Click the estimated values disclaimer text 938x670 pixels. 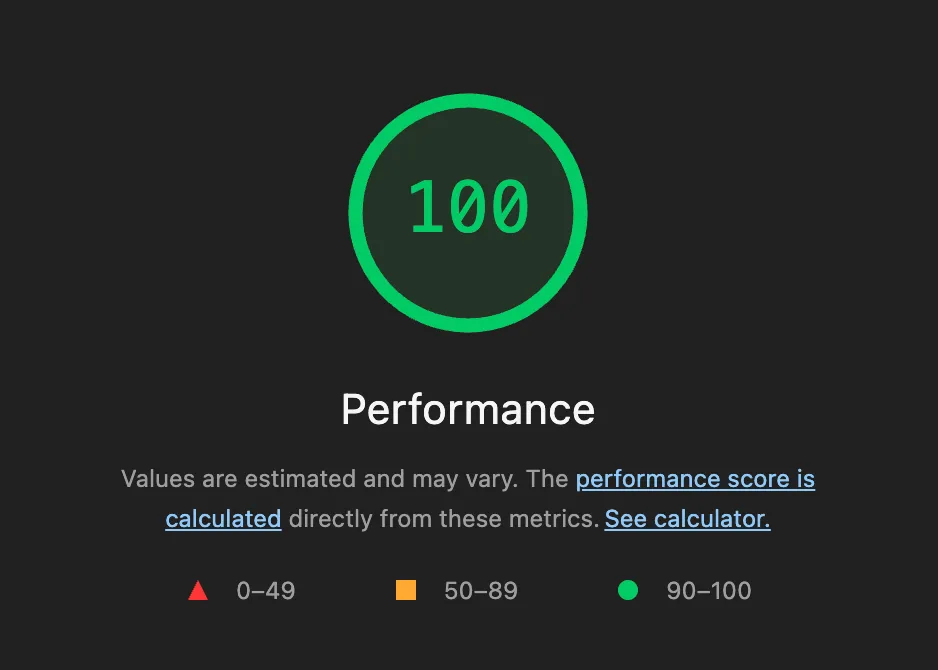click(x=467, y=498)
